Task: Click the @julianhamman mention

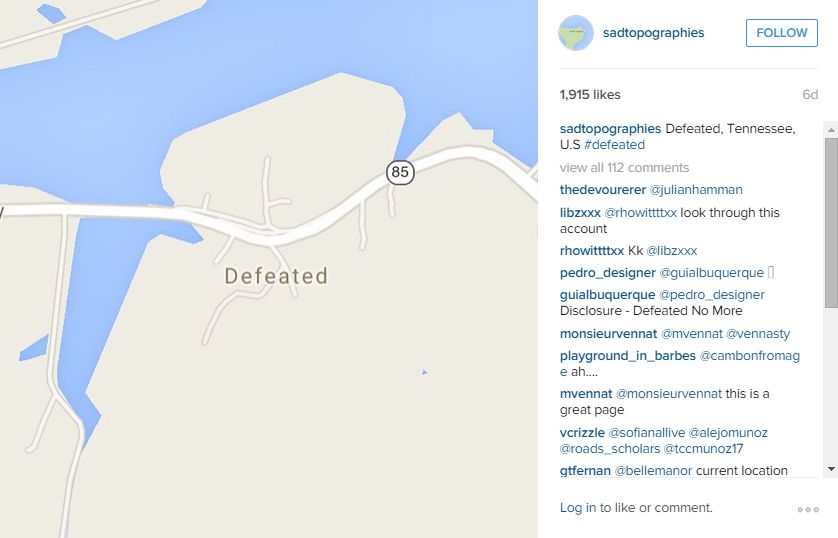Action: 696,190
